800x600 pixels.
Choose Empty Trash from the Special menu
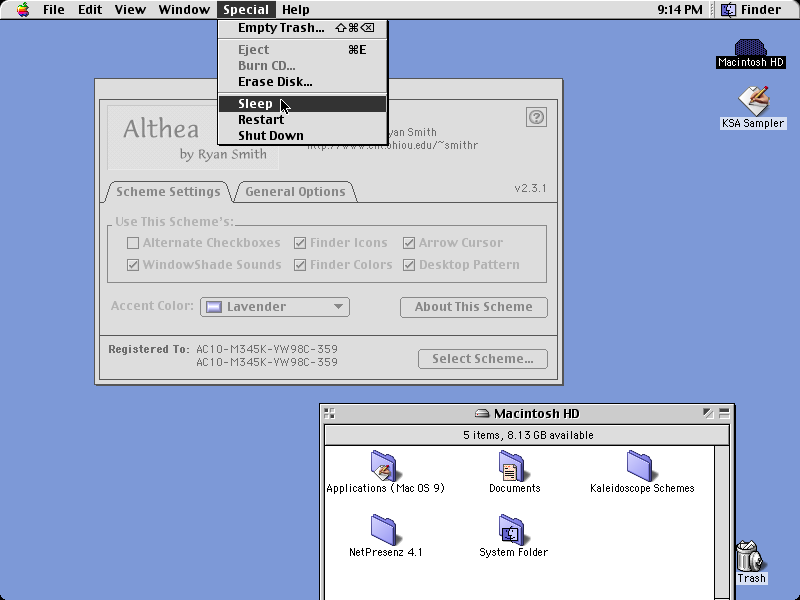tap(303, 28)
